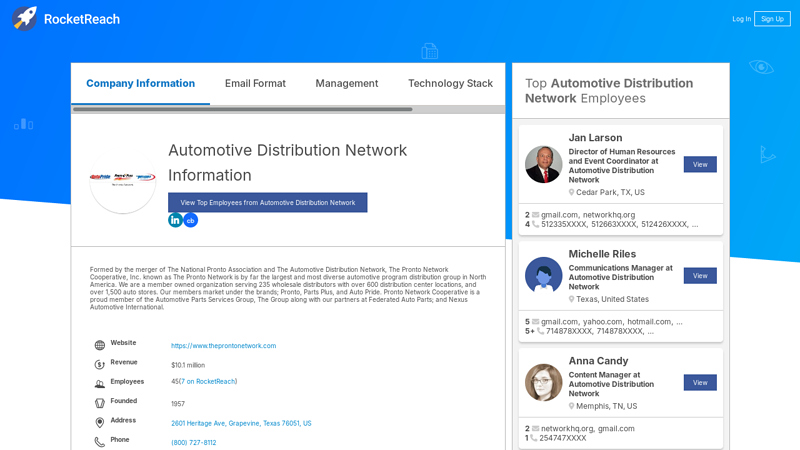The width and height of the screenshot is (800, 450).
Task: Click the 7 on RocketReach link
Action: pyautogui.click(x=208, y=382)
